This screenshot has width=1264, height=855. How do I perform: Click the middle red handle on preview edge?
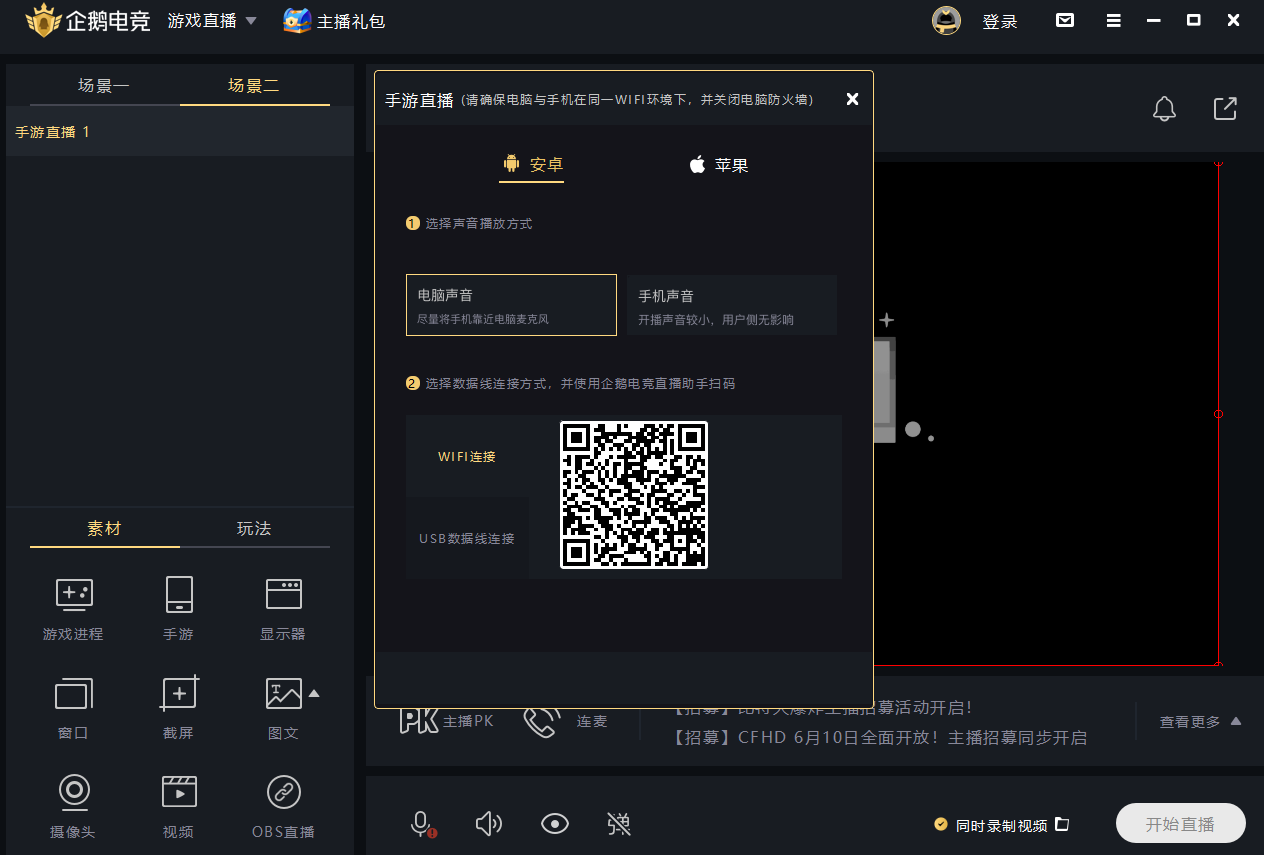click(1218, 413)
